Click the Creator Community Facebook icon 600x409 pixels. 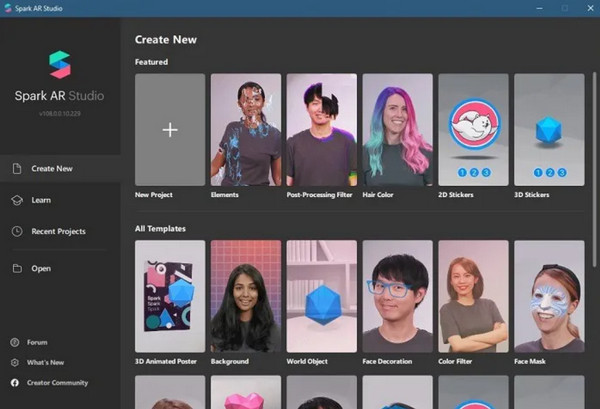pyautogui.click(x=15, y=383)
